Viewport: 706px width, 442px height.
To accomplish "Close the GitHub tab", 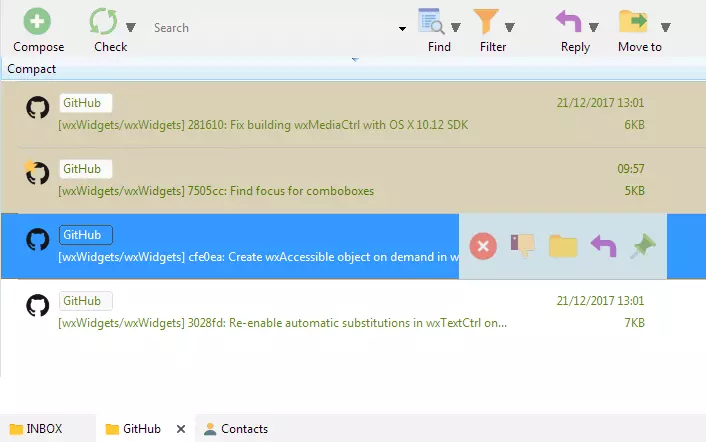I will (181, 429).
